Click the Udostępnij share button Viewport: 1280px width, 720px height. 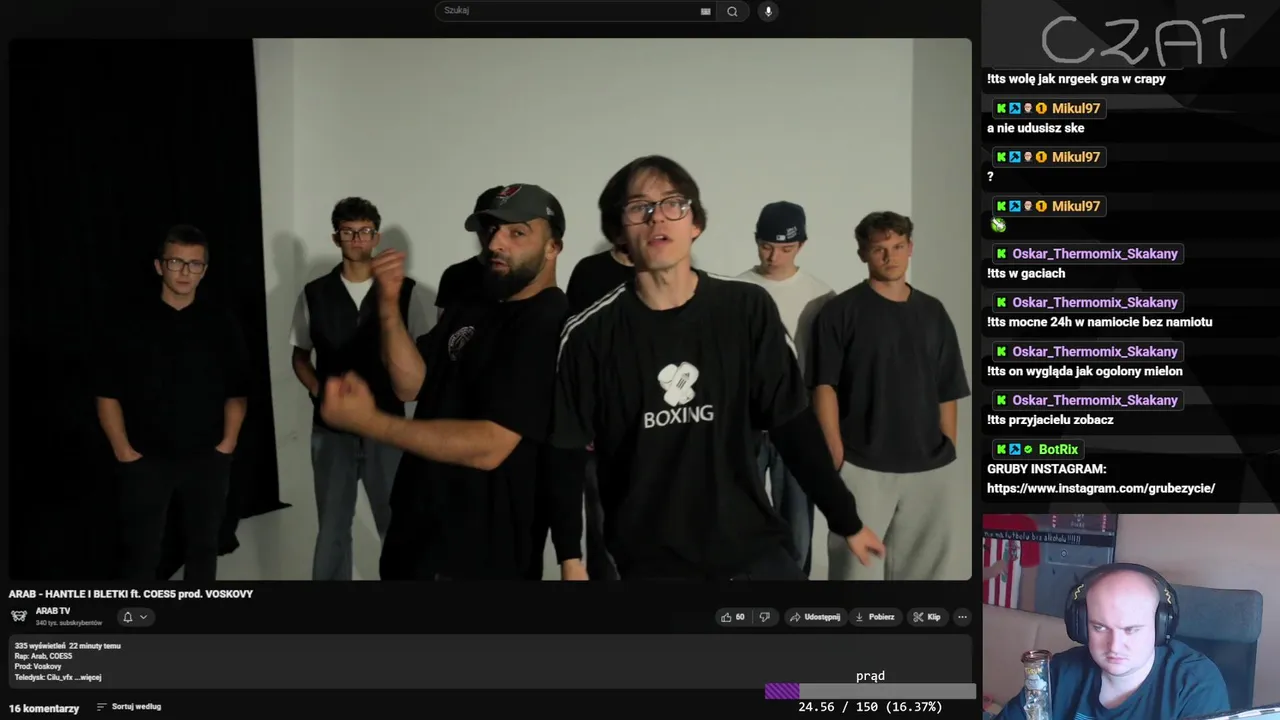(x=815, y=617)
